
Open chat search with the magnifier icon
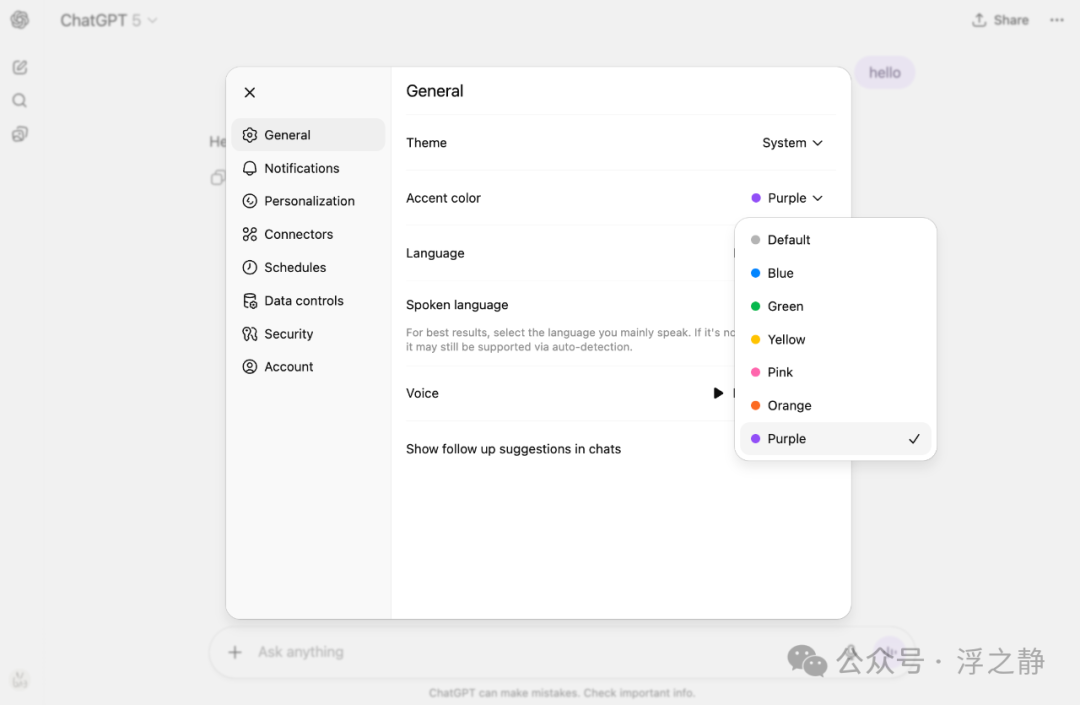(20, 101)
